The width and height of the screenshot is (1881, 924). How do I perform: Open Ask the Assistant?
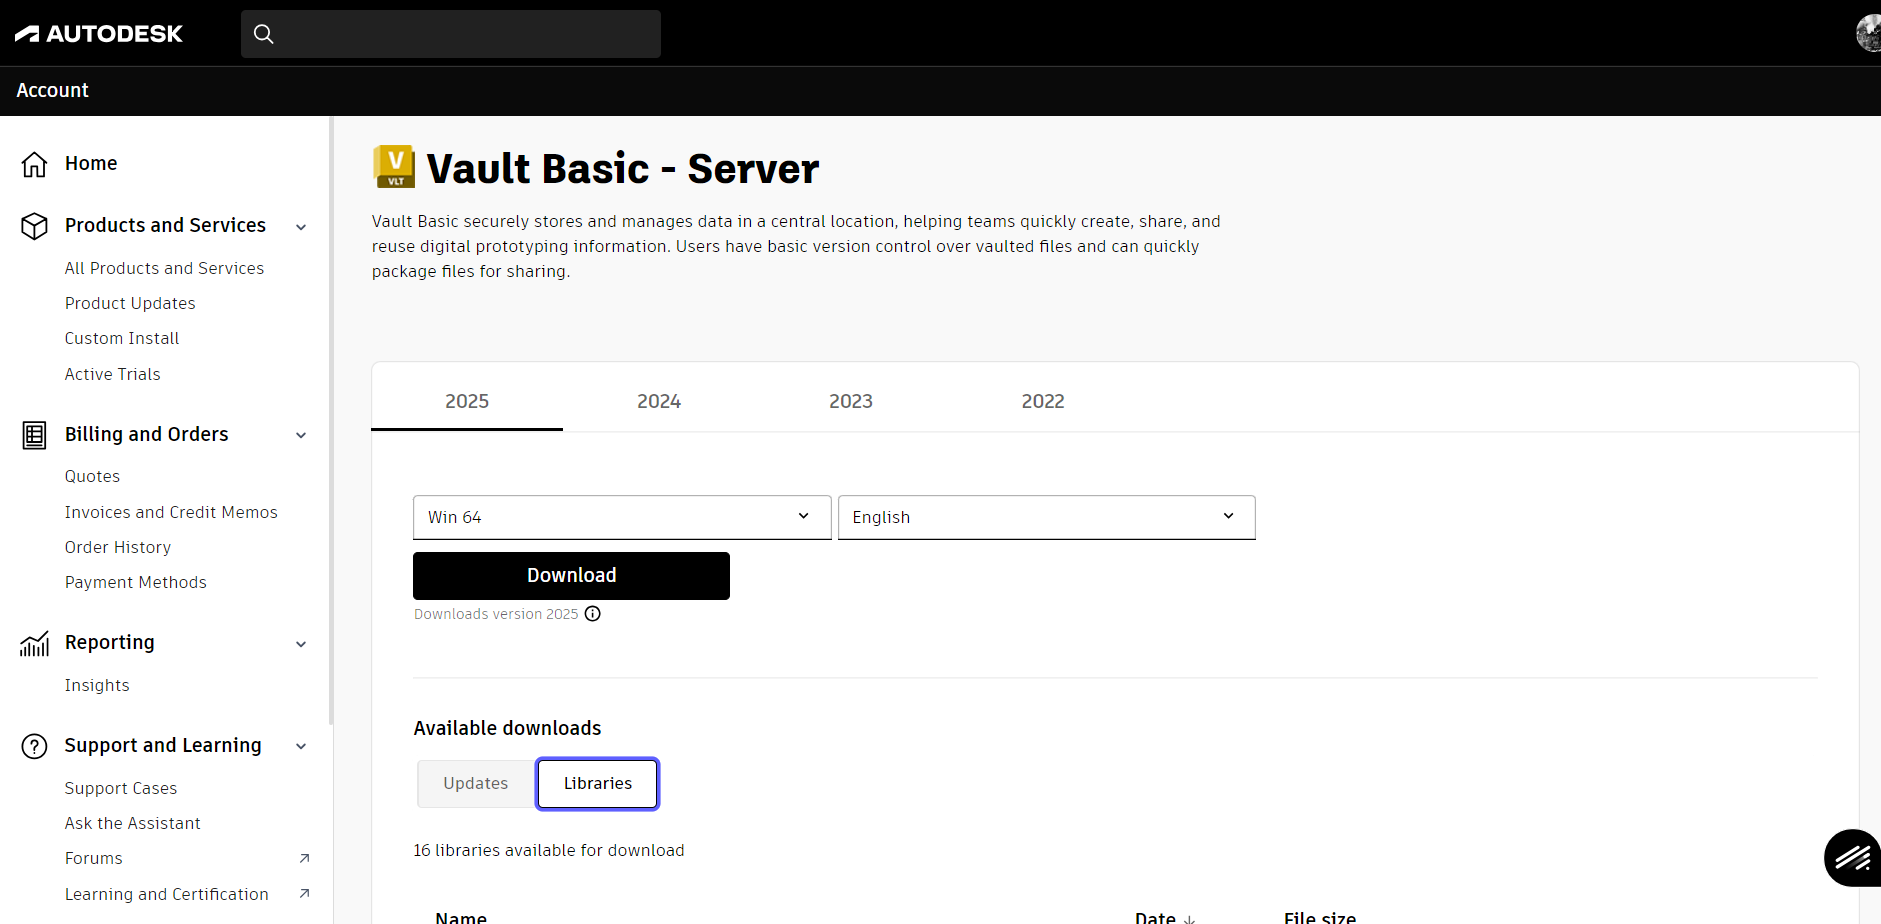[x=133, y=823]
